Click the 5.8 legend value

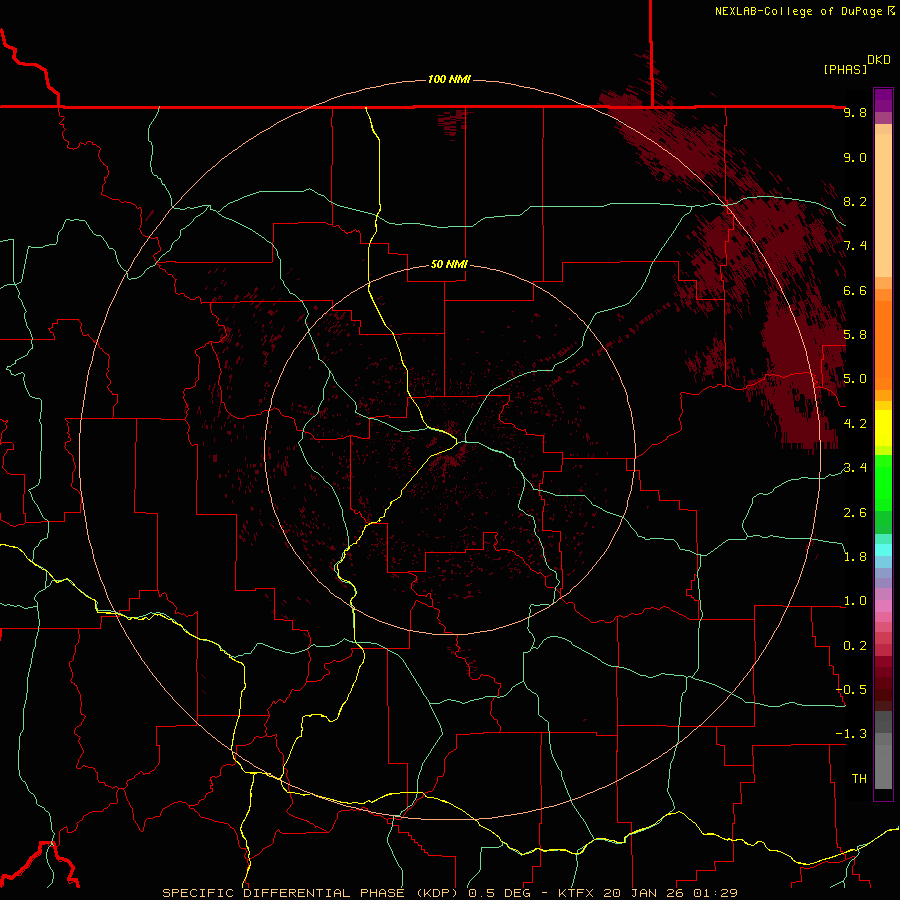[x=855, y=334]
